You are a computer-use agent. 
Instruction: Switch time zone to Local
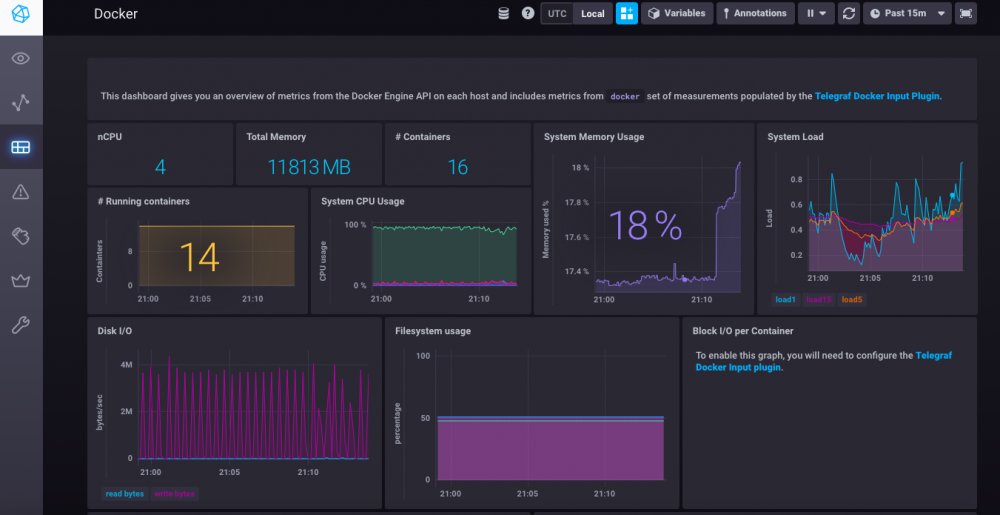(x=593, y=14)
